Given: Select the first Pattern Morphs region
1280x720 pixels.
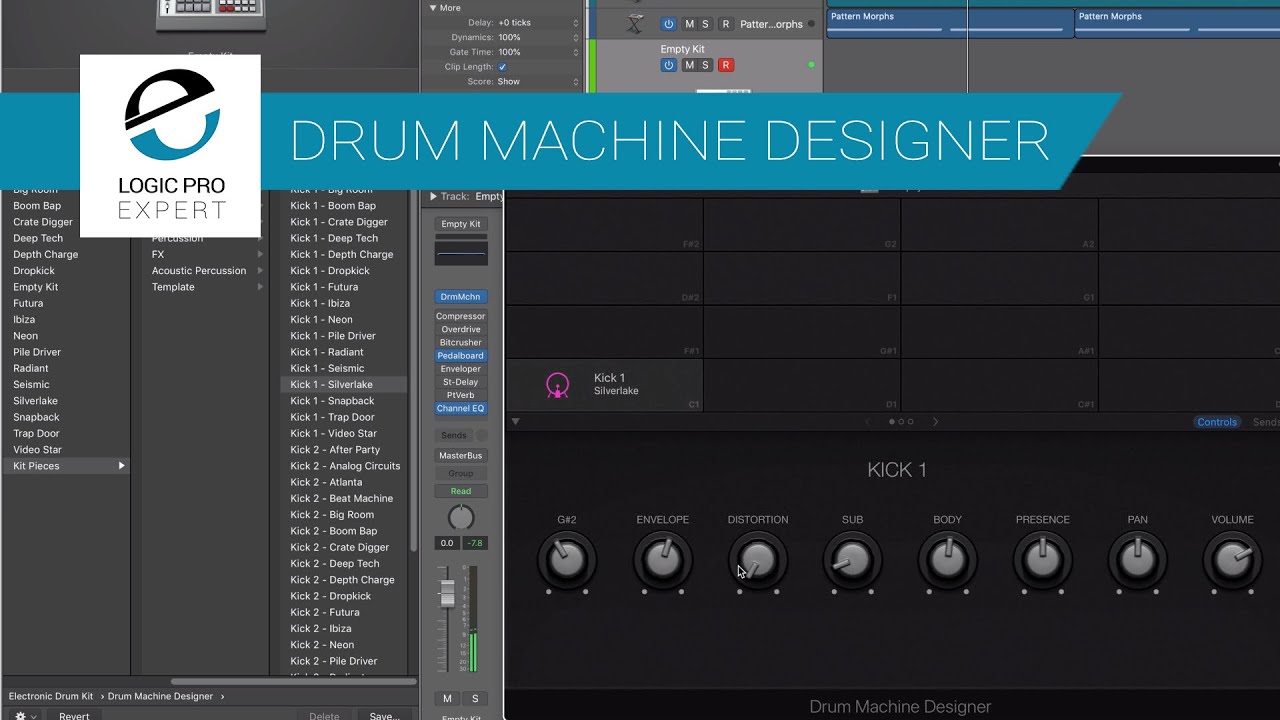Looking at the screenshot, I should pos(949,23).
